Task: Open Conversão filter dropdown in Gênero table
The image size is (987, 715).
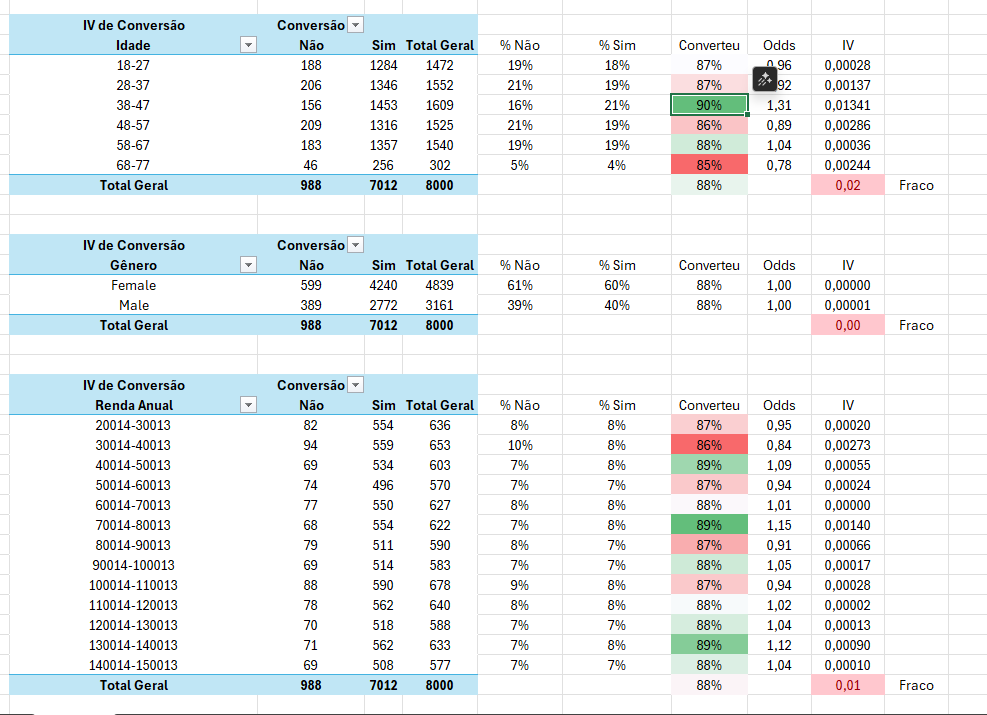Action: (356, 245)
